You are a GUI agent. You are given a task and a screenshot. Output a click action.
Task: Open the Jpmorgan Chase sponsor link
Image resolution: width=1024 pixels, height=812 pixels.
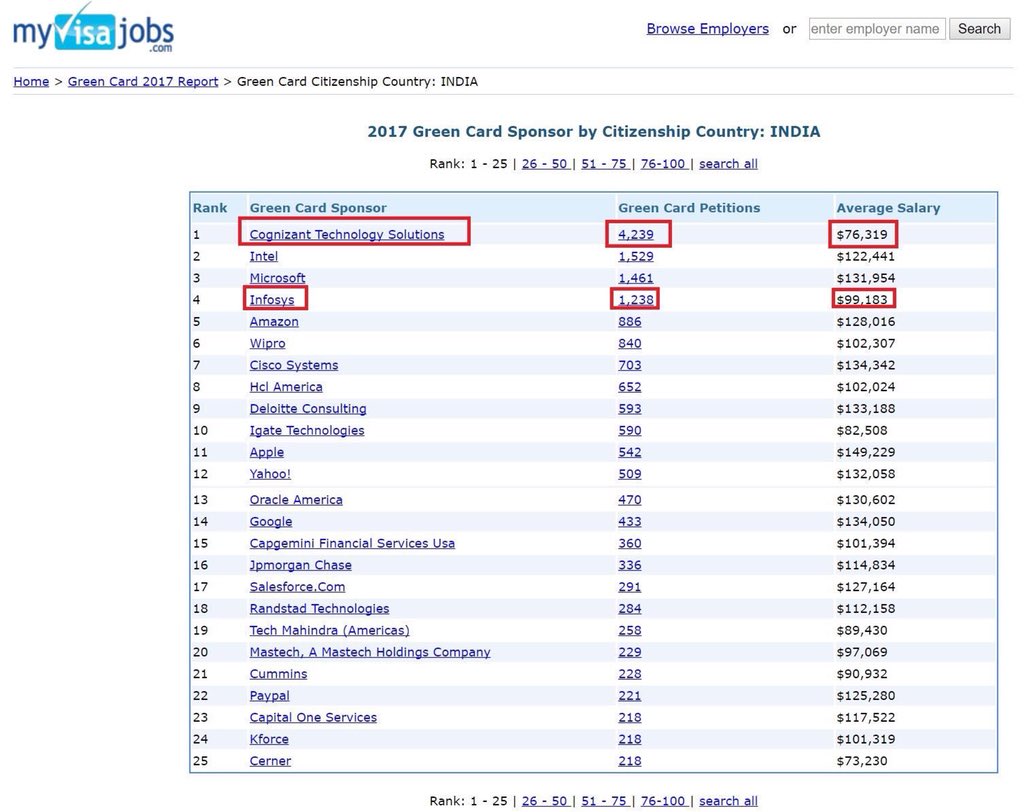pyautogui.click(x=301, y=565)
